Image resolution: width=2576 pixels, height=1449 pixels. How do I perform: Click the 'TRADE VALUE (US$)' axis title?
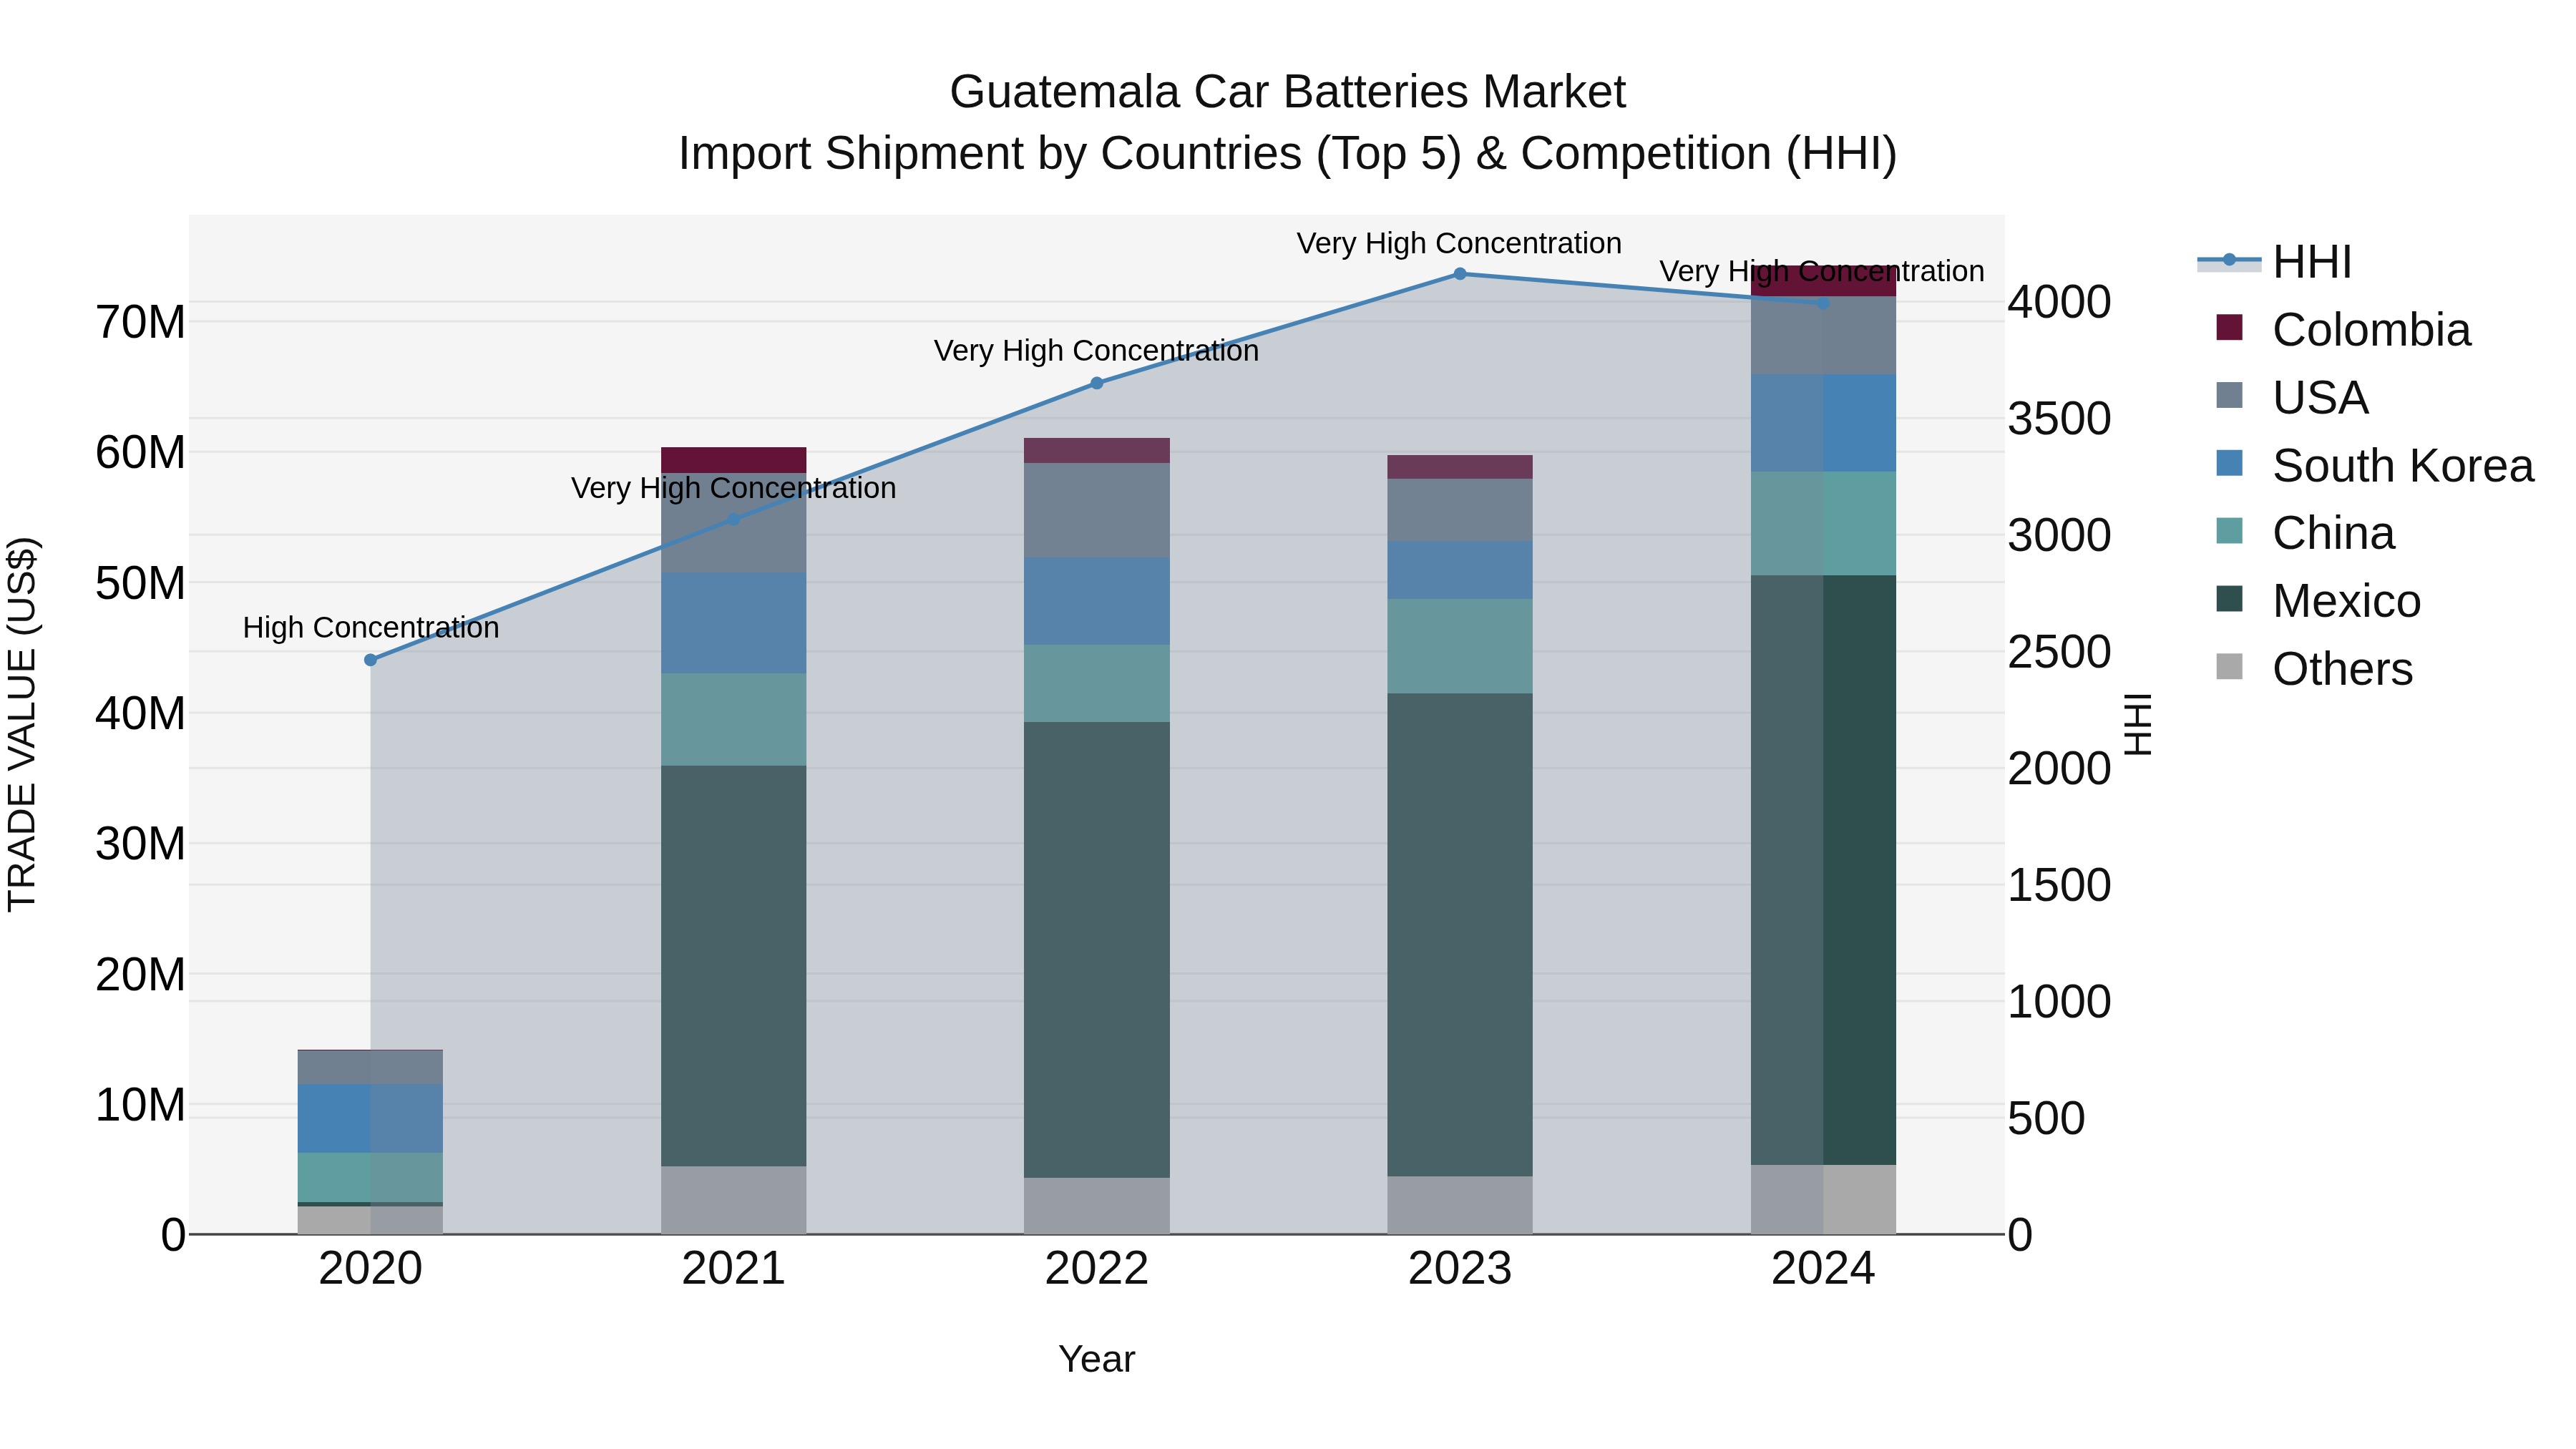(23, 724)
